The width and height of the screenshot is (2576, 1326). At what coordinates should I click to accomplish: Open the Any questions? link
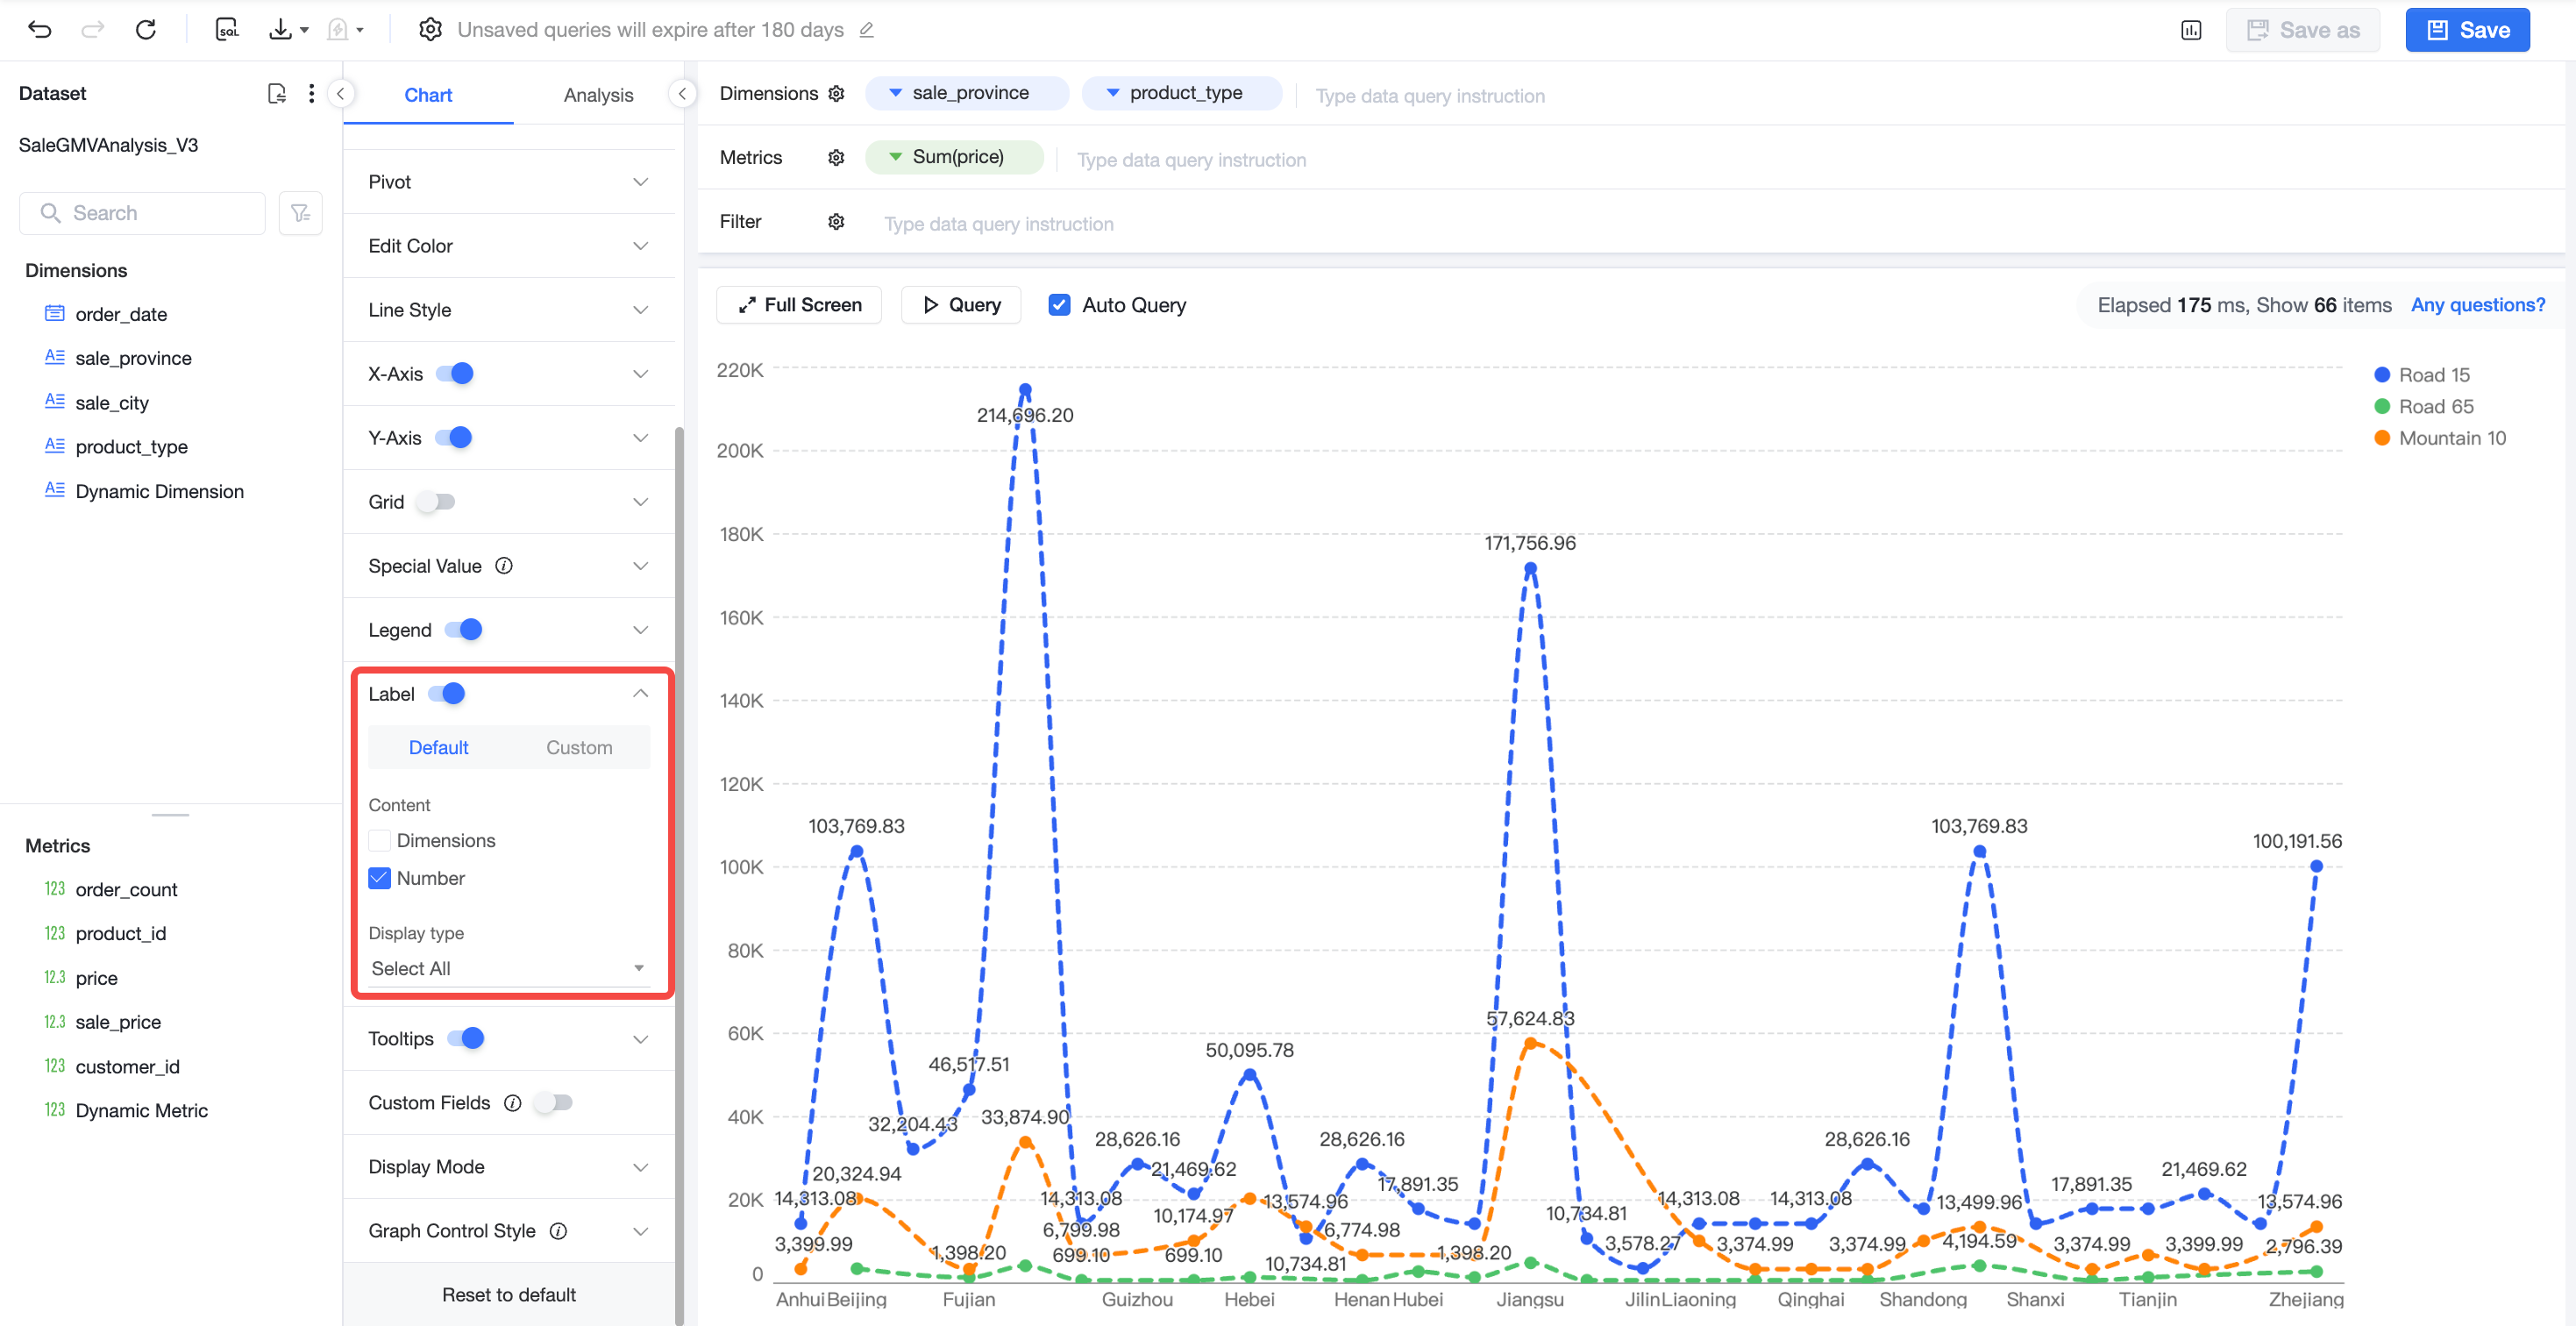(2478, 305)
